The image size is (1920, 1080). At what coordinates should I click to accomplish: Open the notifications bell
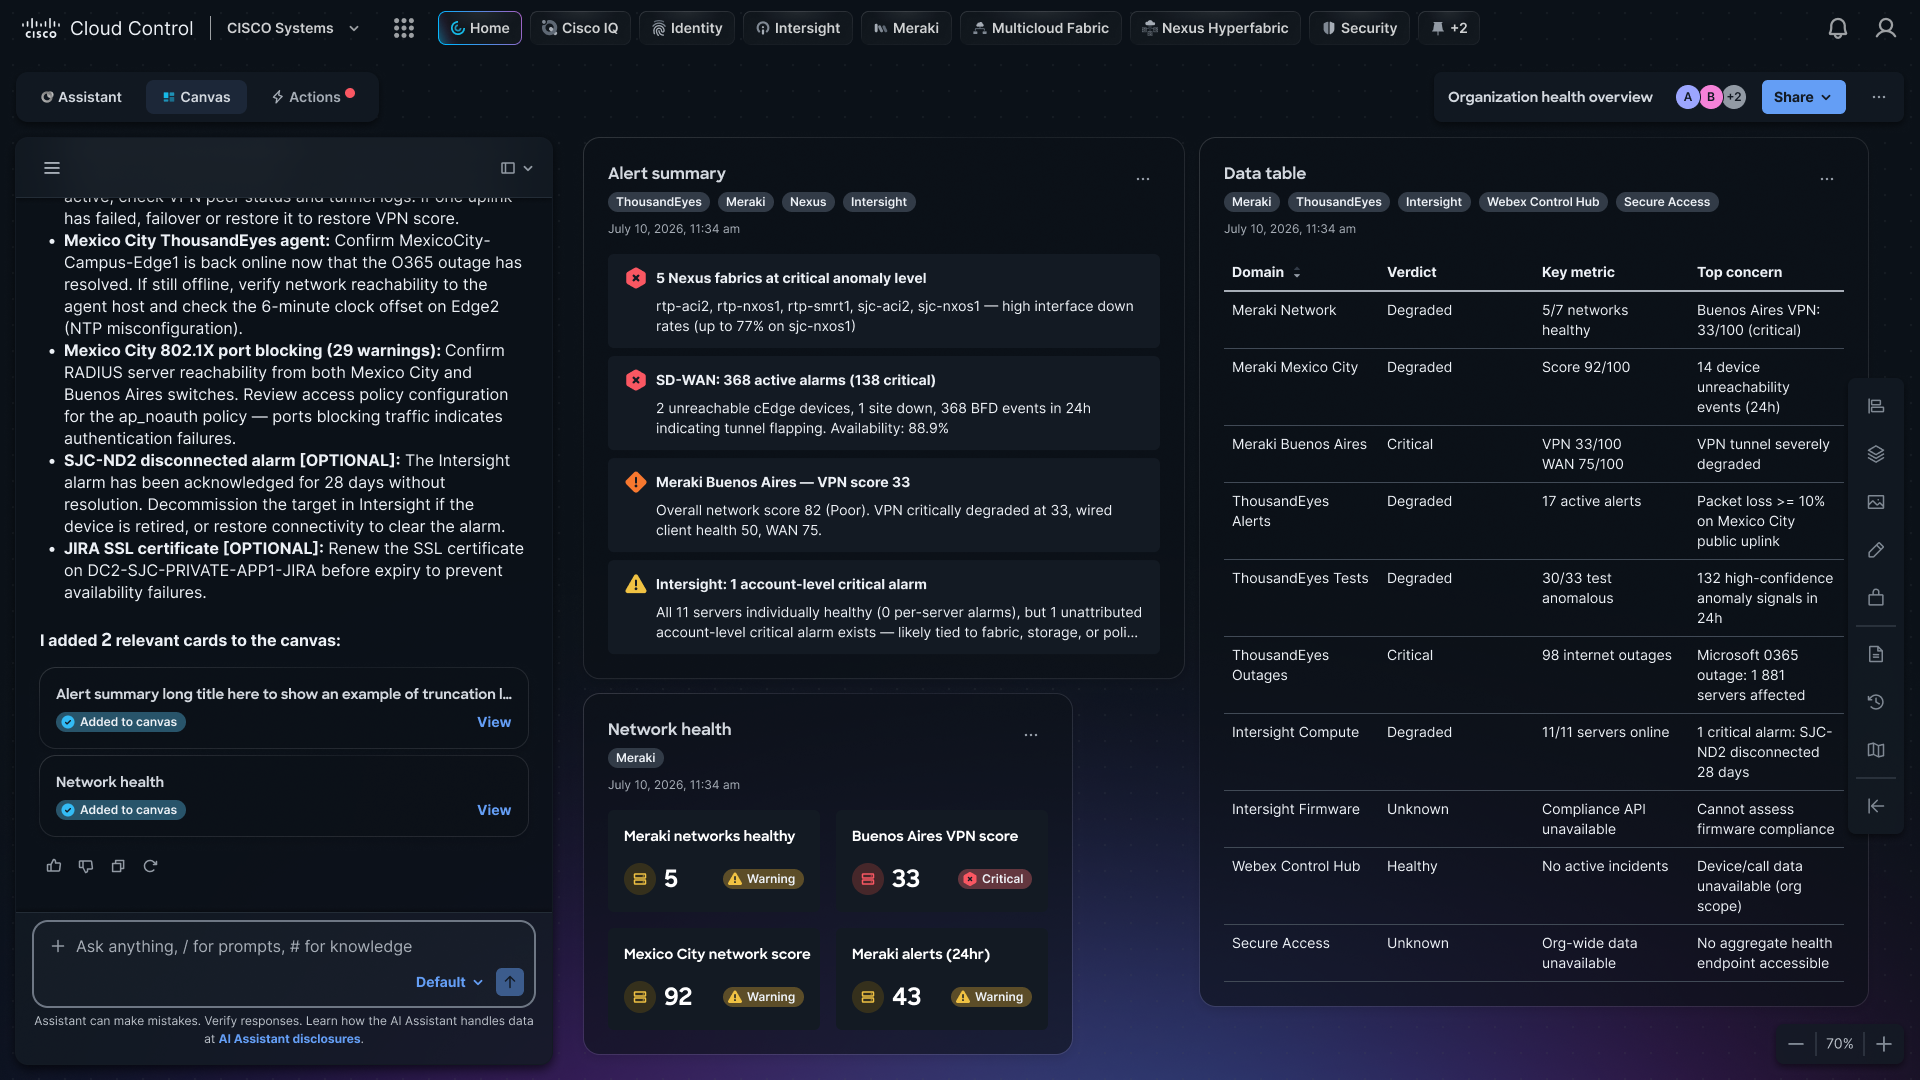click(1838, 28)
